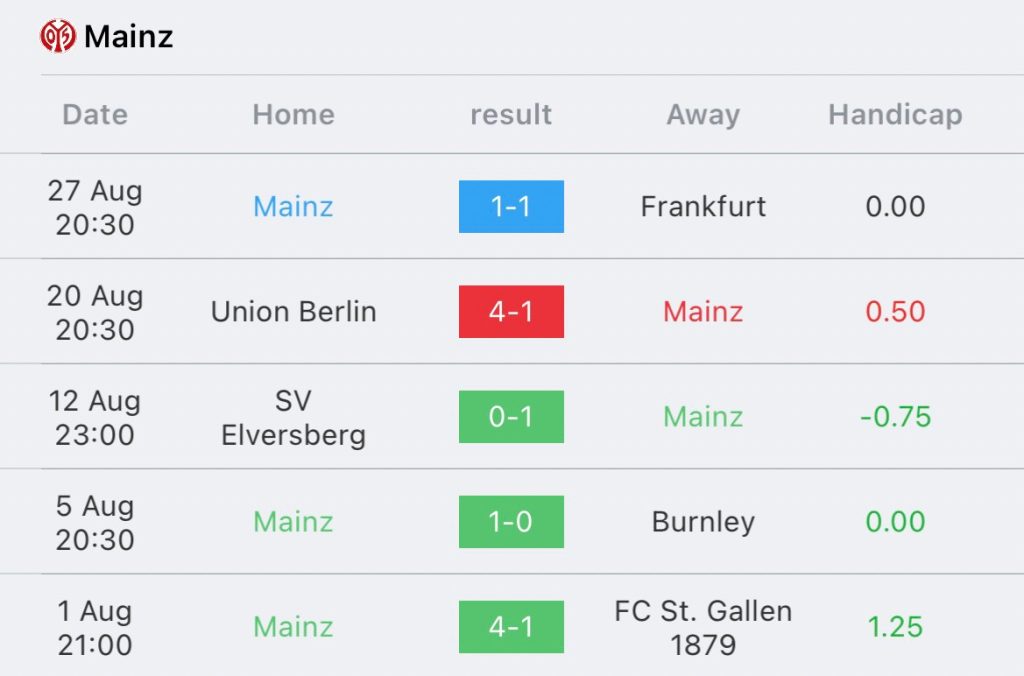Viewport: 1024px width, 676px height.
Task: Click the Away column header
Action: pyautogui.click(x=703, y=115)
